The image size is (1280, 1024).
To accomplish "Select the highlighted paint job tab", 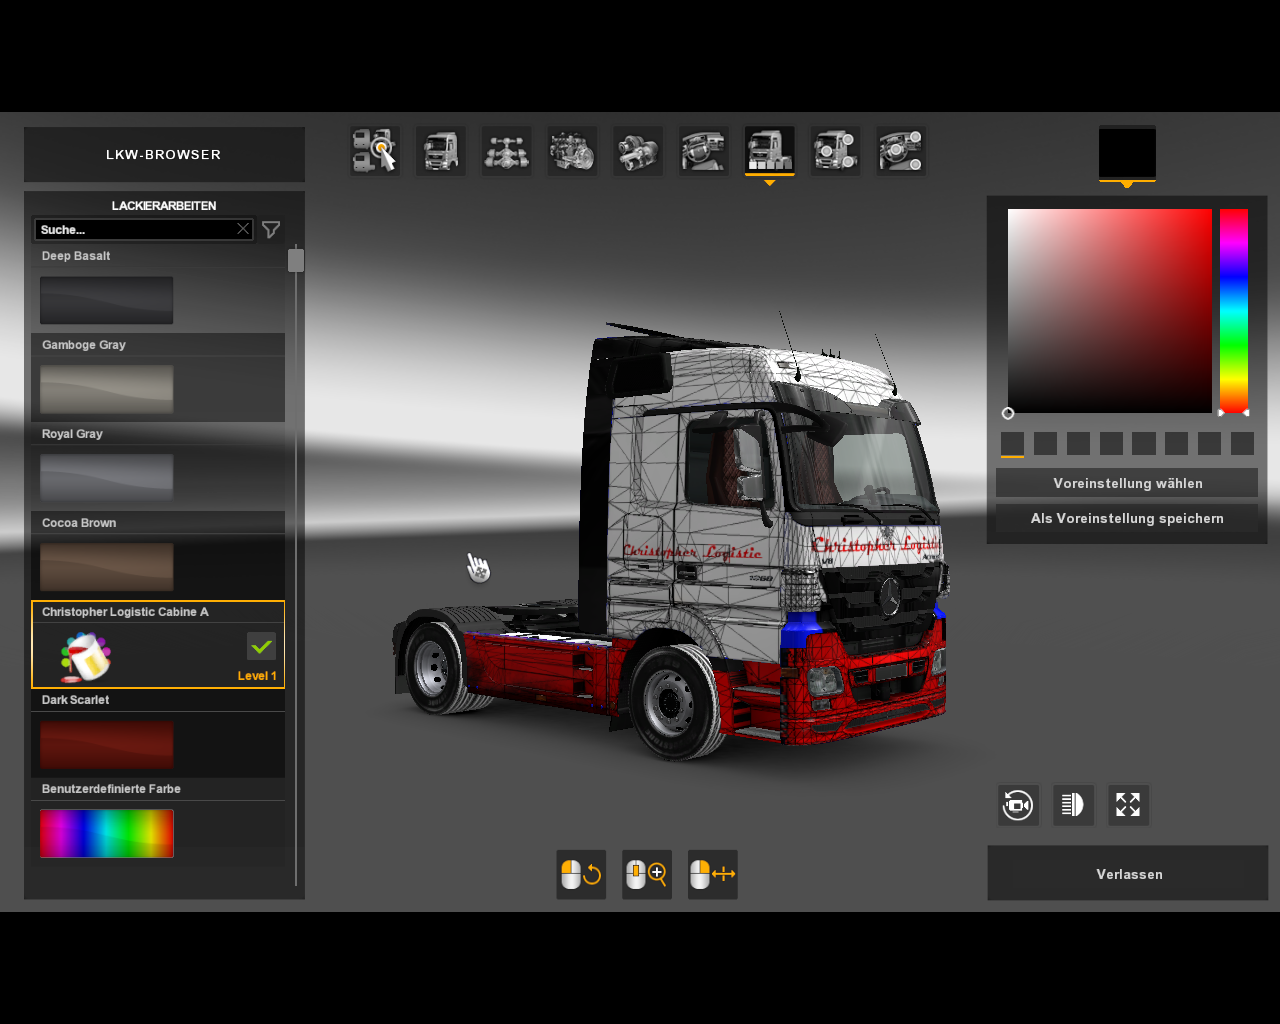I will 770,151.
